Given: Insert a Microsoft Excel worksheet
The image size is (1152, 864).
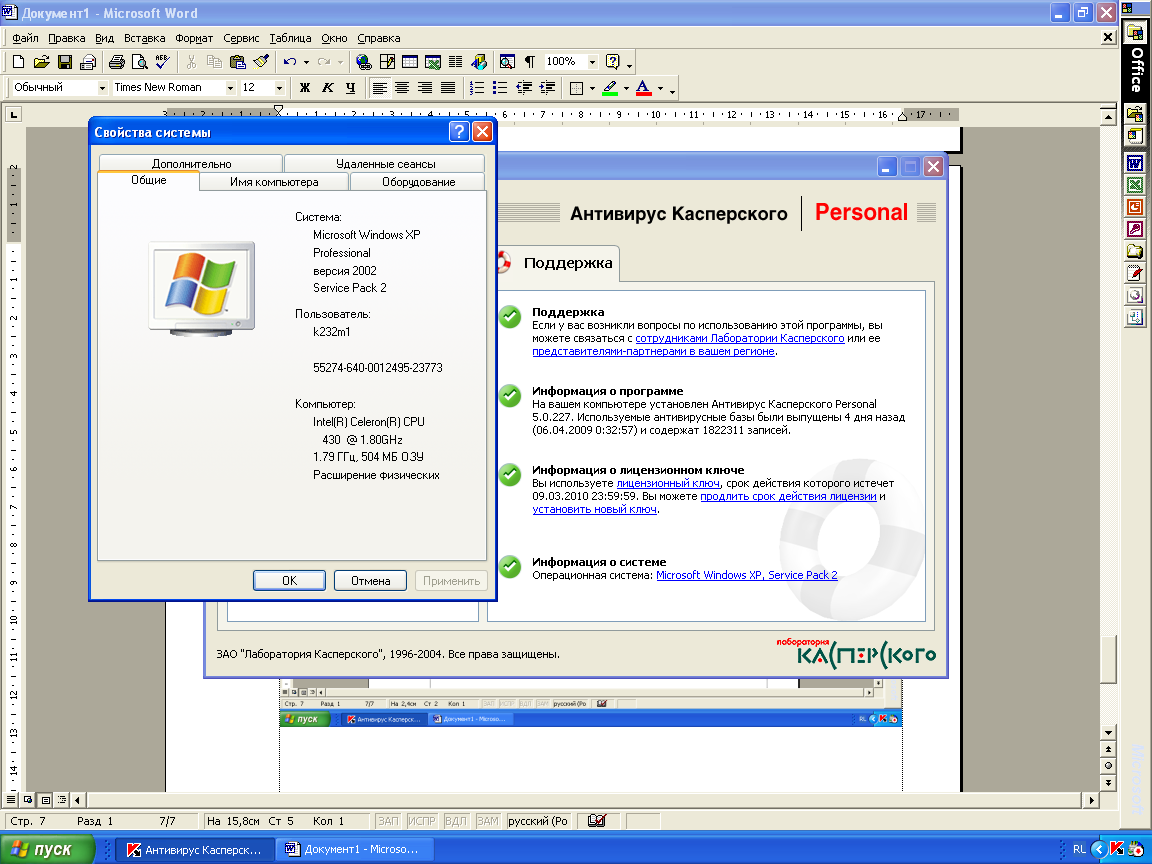Looking at the screenshot, I should [x=433, y=62].
